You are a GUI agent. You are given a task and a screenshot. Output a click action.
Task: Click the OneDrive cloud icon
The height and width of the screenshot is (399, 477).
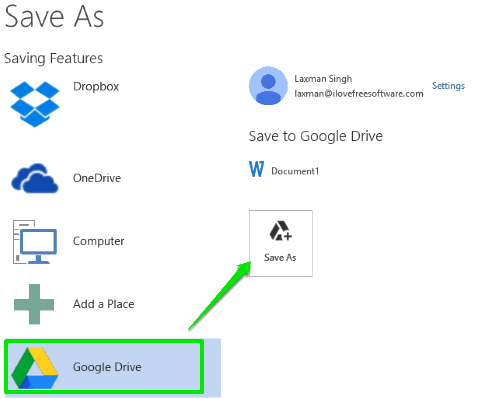(35, 178)
